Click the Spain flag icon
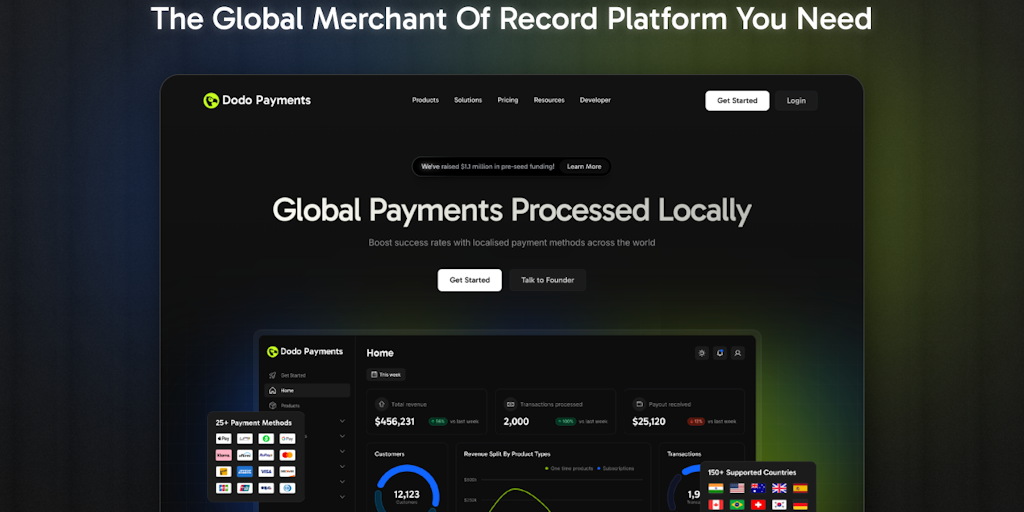This screenshot has width=1024, height=512. (x=800, y=489)
